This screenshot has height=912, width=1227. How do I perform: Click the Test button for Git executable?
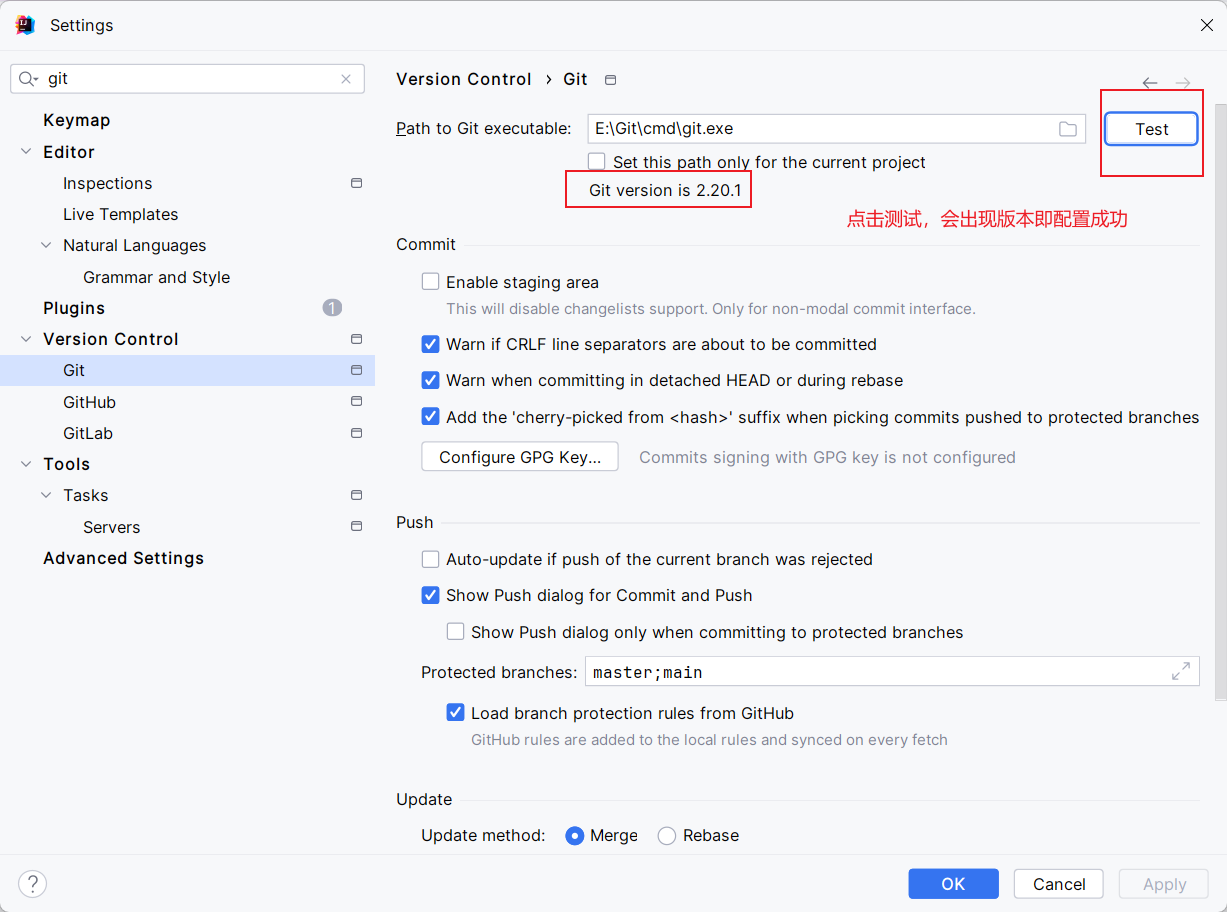(1151, 129)
